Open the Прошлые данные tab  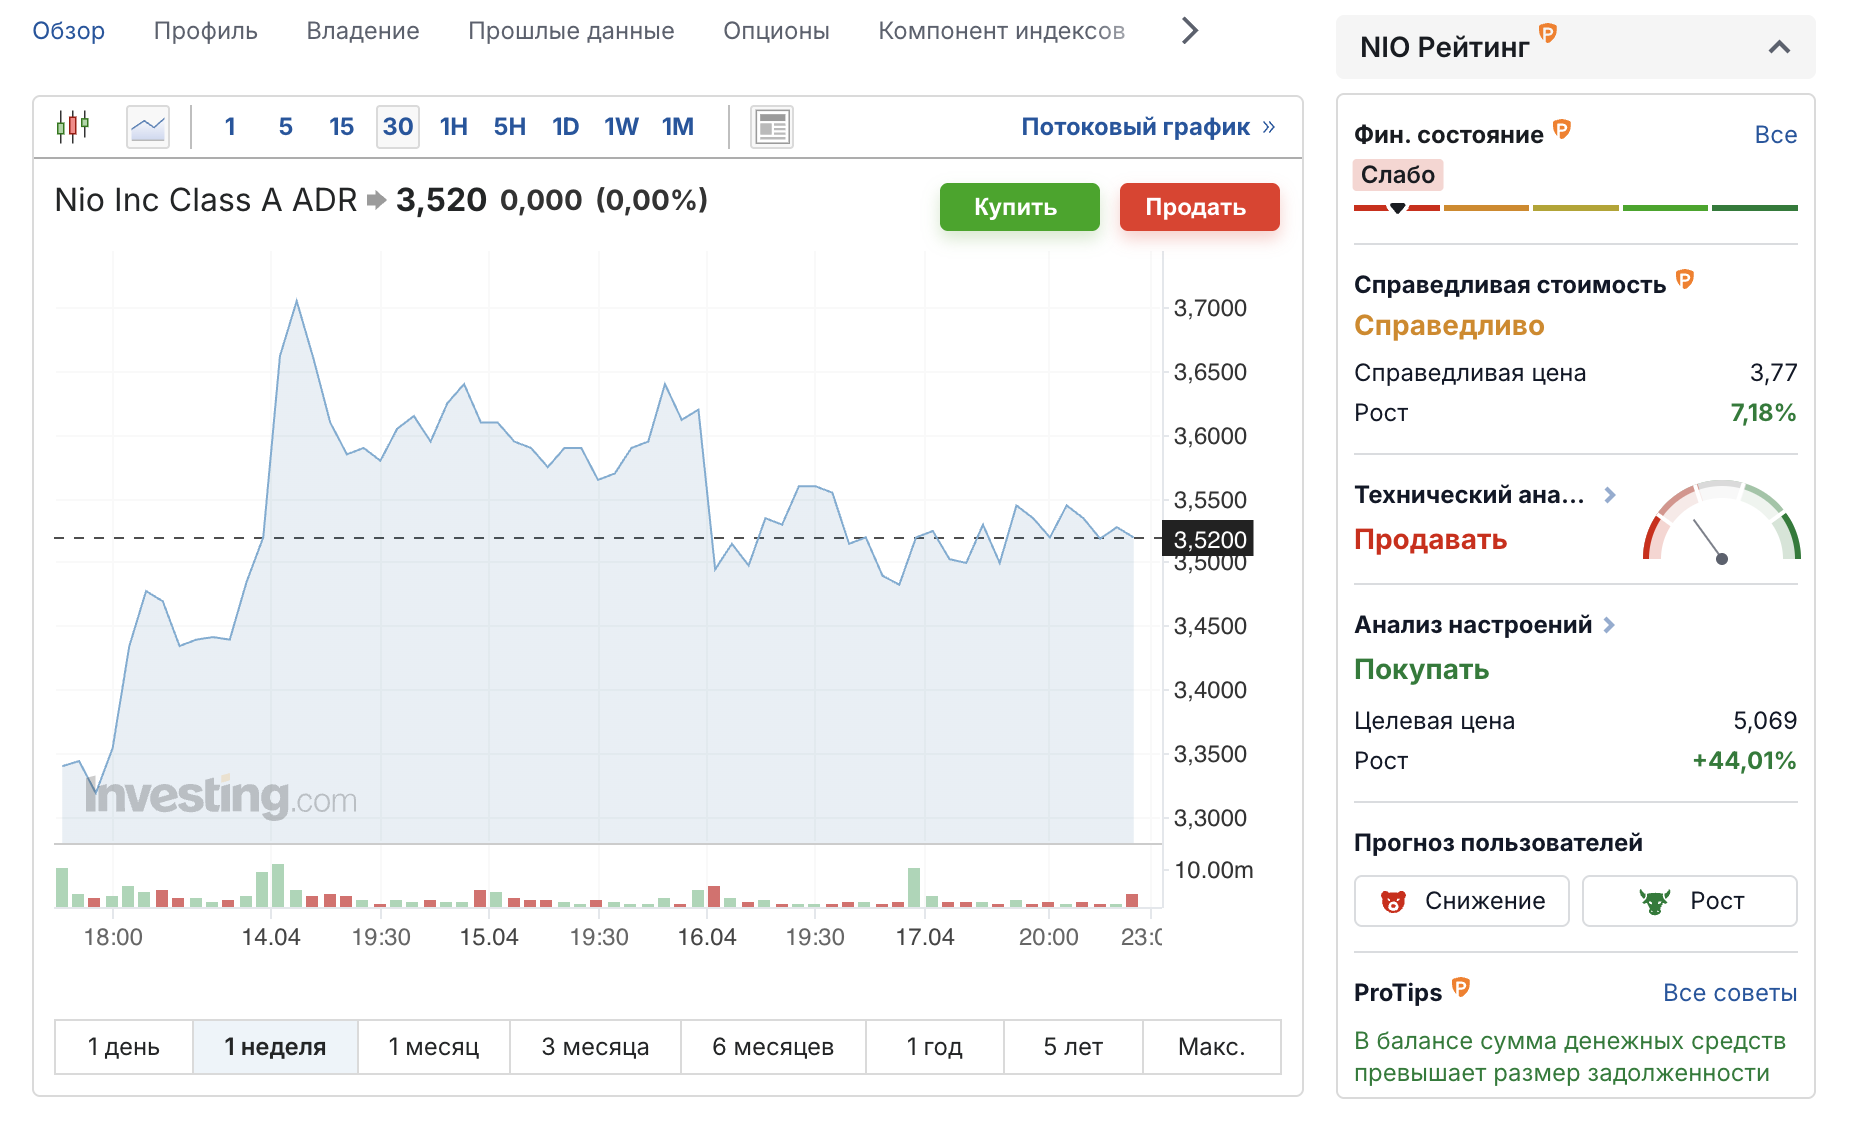(571, 31)
